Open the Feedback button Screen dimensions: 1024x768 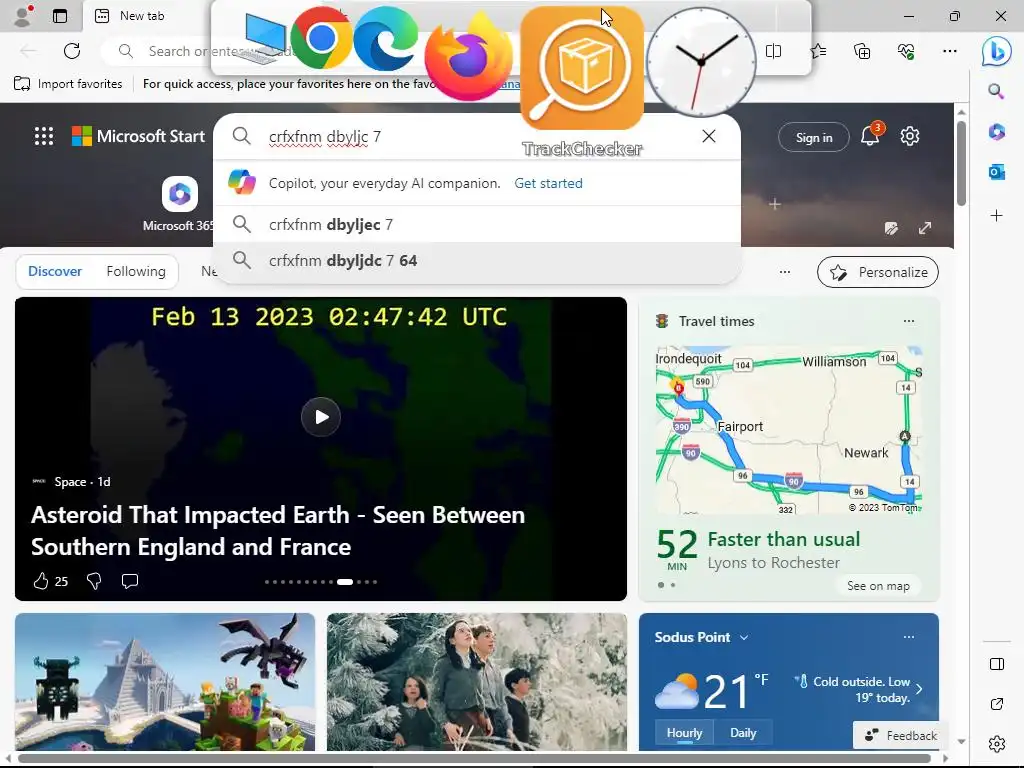coord(901,735)
